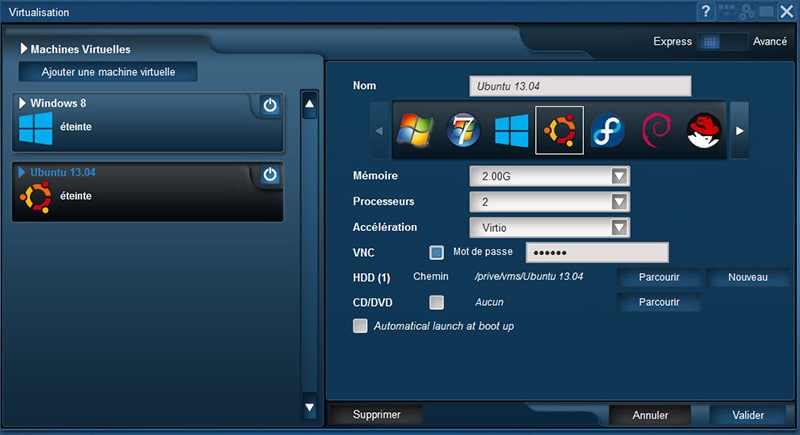Click Ajouter une machine virtuelle
The width and height of the screenshot is (800, 435).
(x=108, y=72)
